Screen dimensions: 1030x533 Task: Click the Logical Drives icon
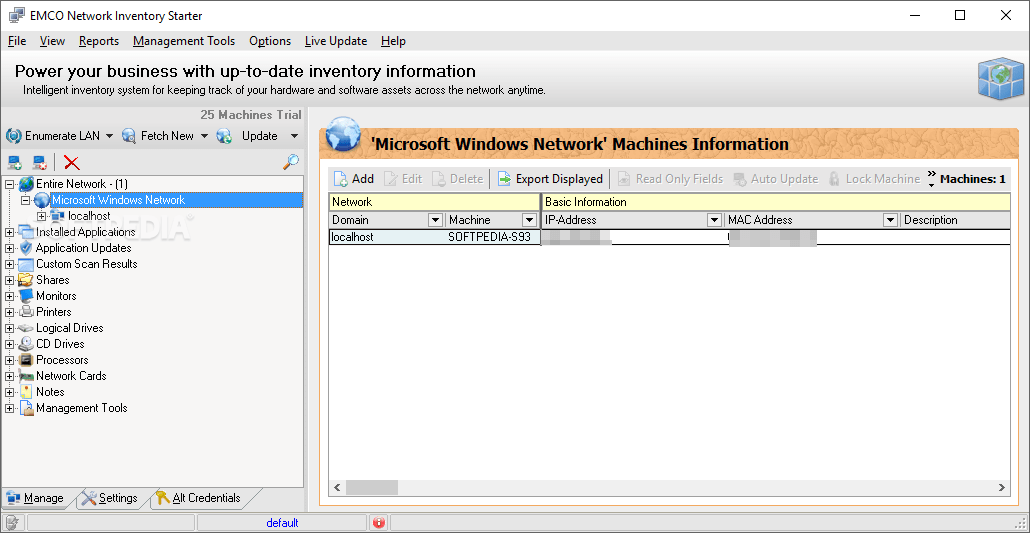[x=26, y=328]
